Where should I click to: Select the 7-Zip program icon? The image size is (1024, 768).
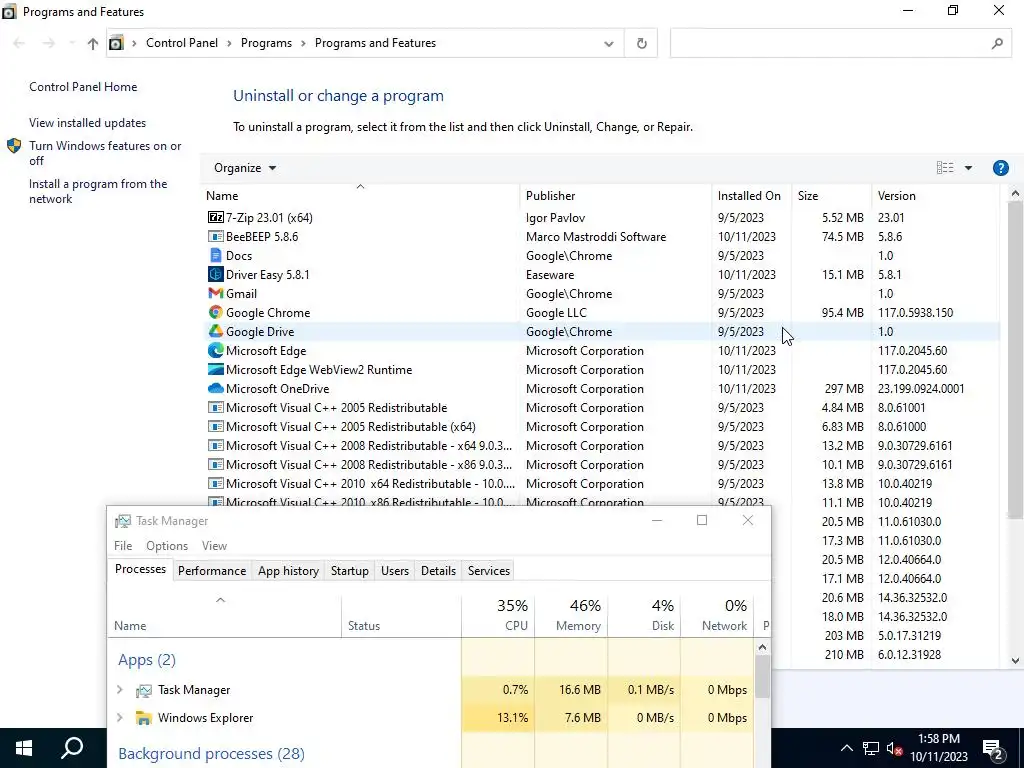216,217
